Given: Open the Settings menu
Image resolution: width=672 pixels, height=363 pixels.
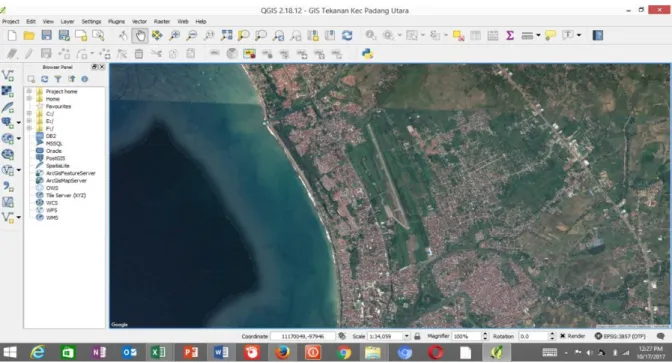Looking at the screenshot, I should coord(91,21).
